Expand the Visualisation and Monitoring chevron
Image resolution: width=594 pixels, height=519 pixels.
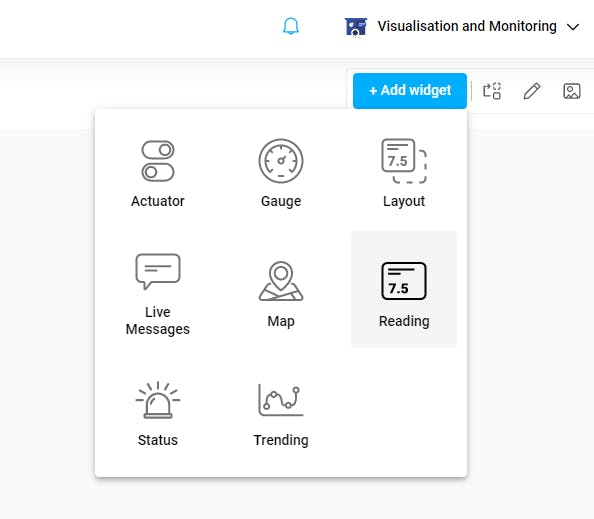573,27
